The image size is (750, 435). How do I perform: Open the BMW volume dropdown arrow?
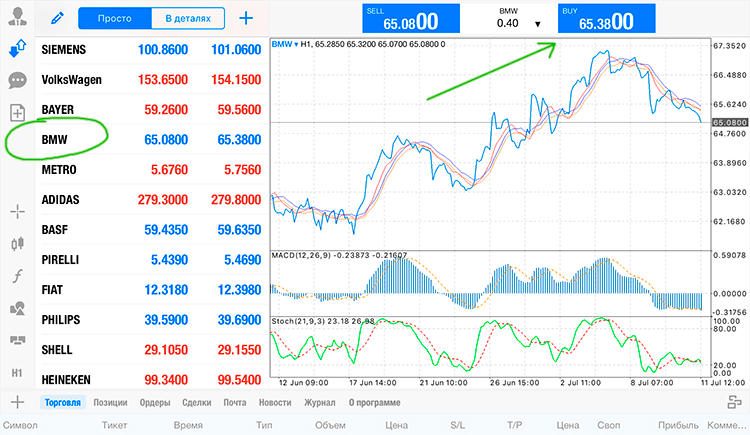coord(538,24)
